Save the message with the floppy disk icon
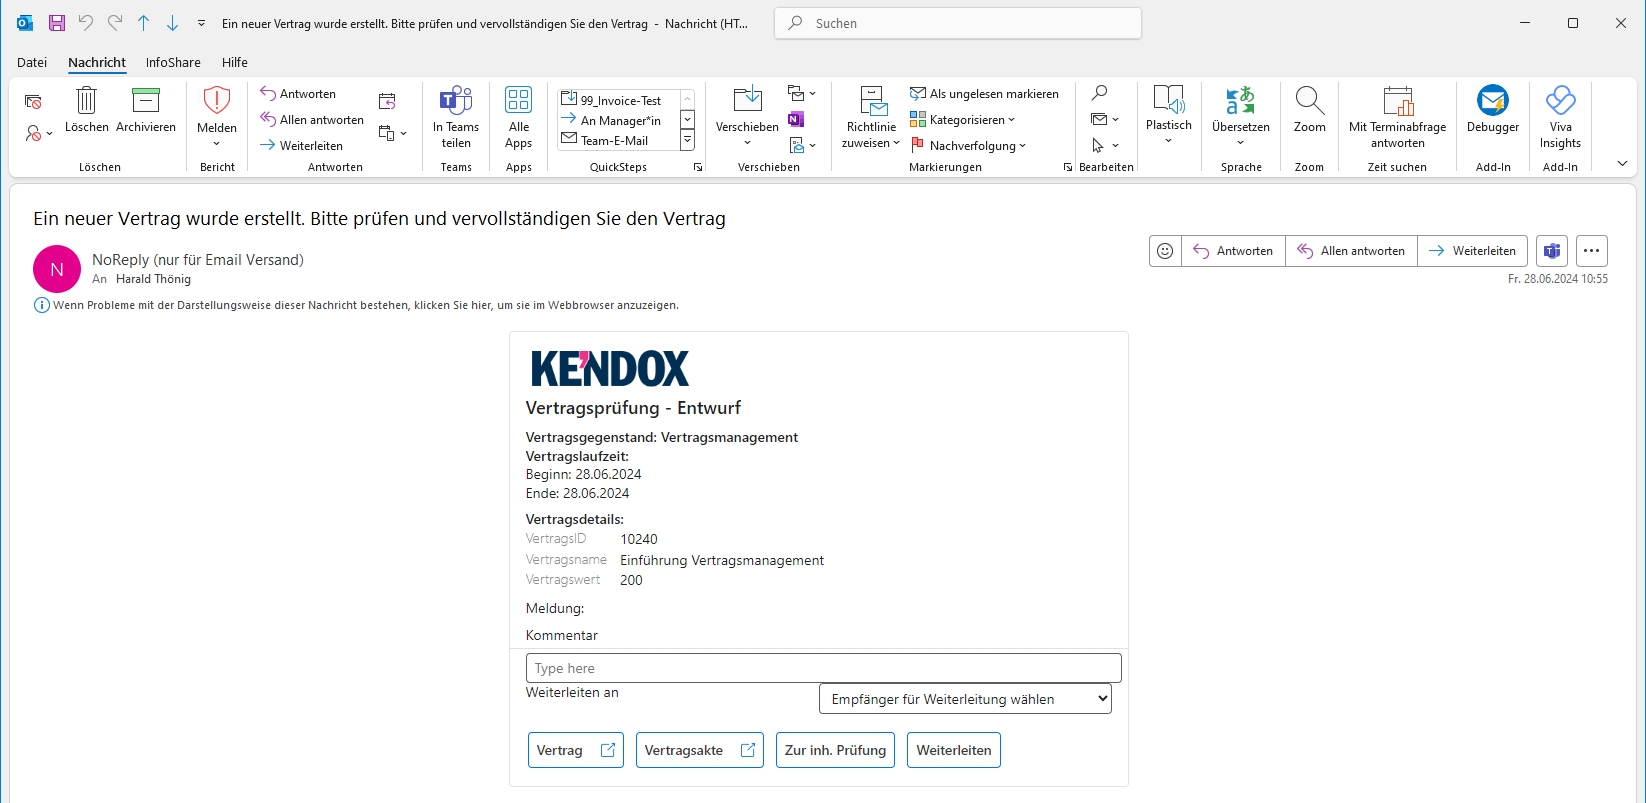1646x803 pixels. 56,23
